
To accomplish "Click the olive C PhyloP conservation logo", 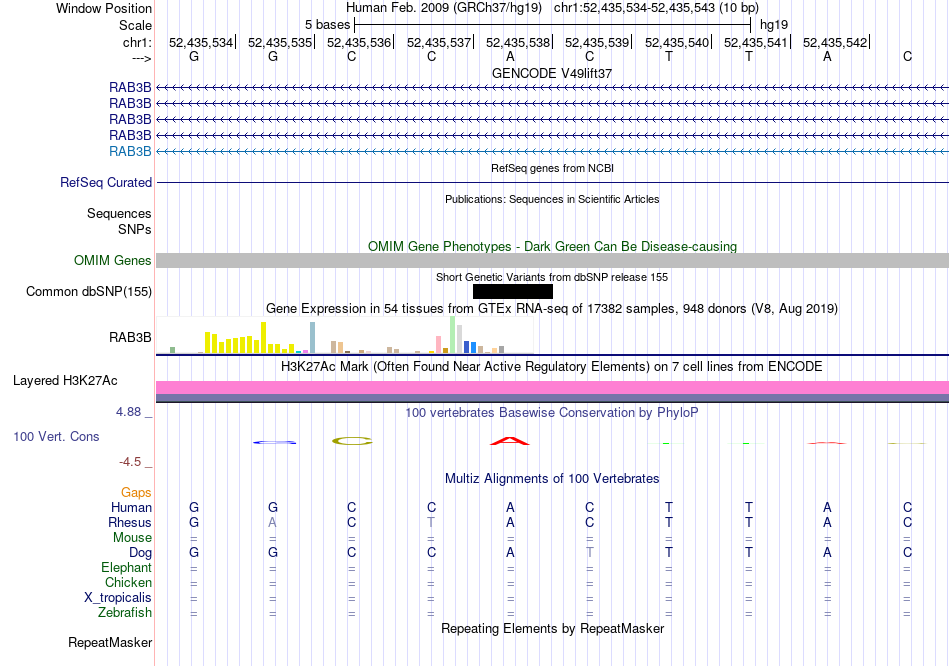I will click(x=352, y=441).
